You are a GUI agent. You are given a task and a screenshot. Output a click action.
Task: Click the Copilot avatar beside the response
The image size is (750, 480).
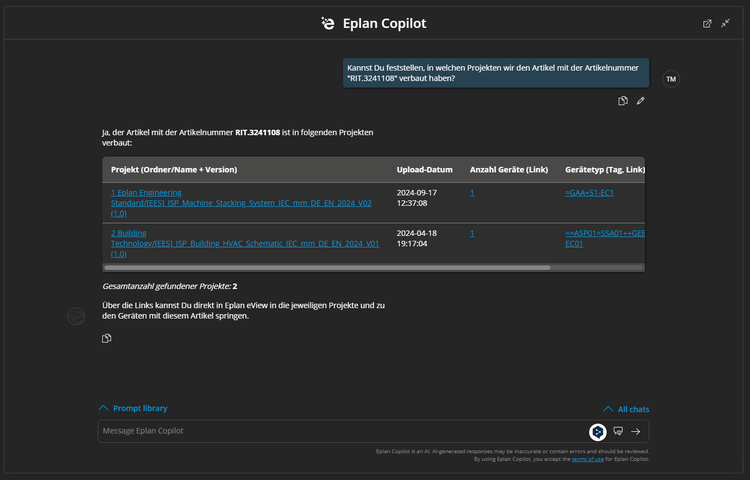pyautogui.click(x=76, y=316)
